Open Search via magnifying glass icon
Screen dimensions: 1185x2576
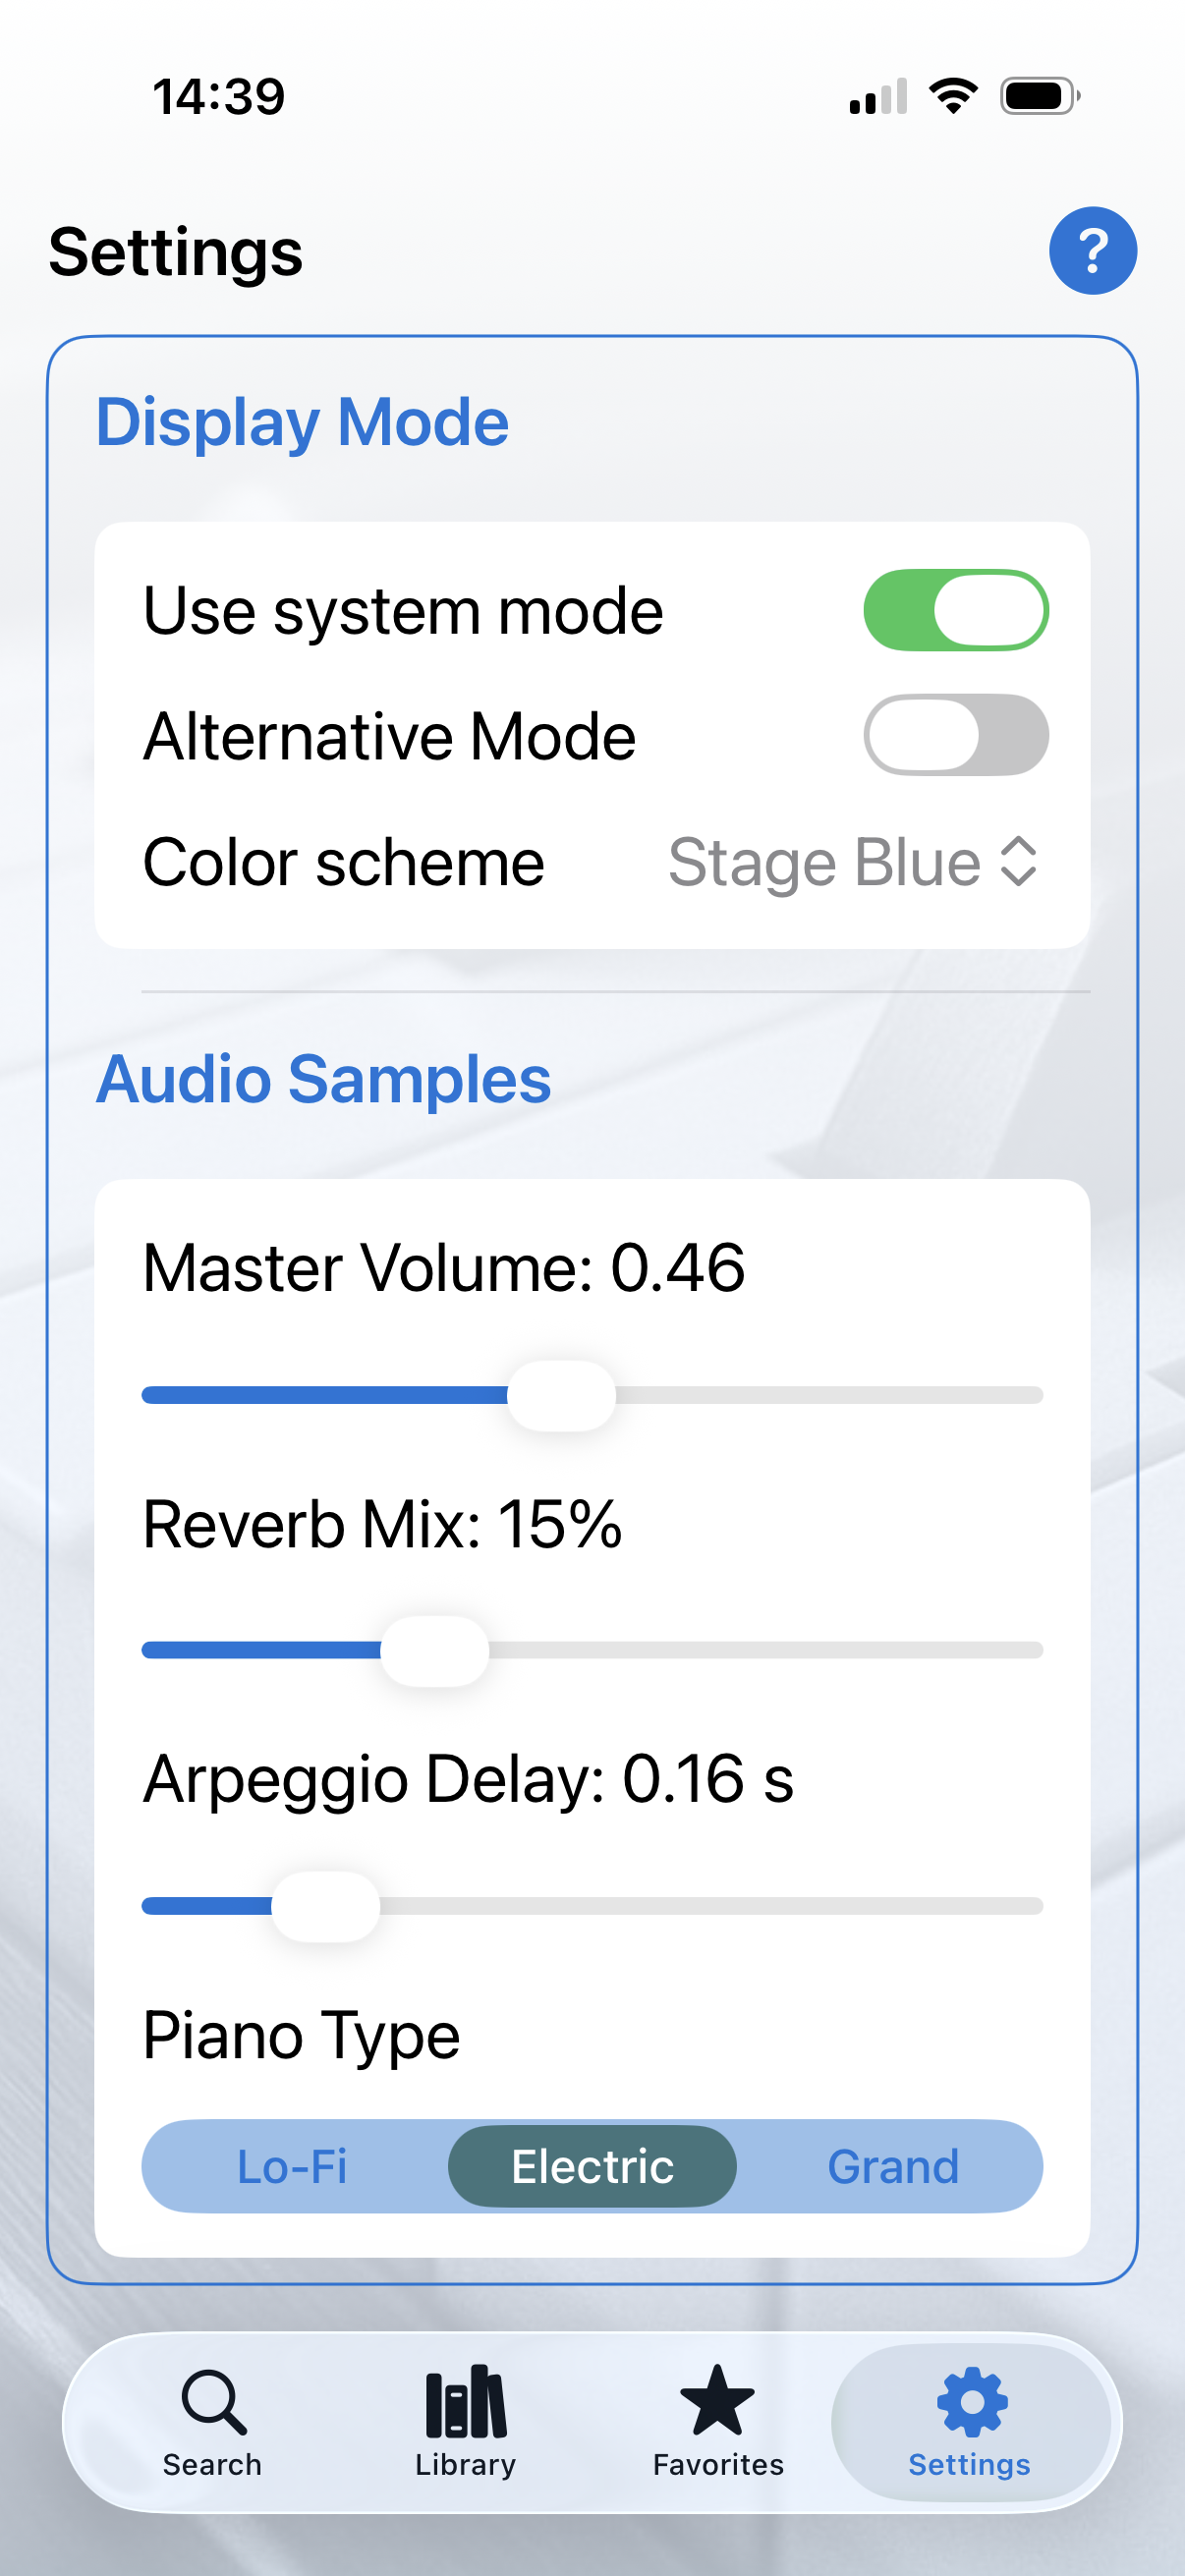point(213,2401)
